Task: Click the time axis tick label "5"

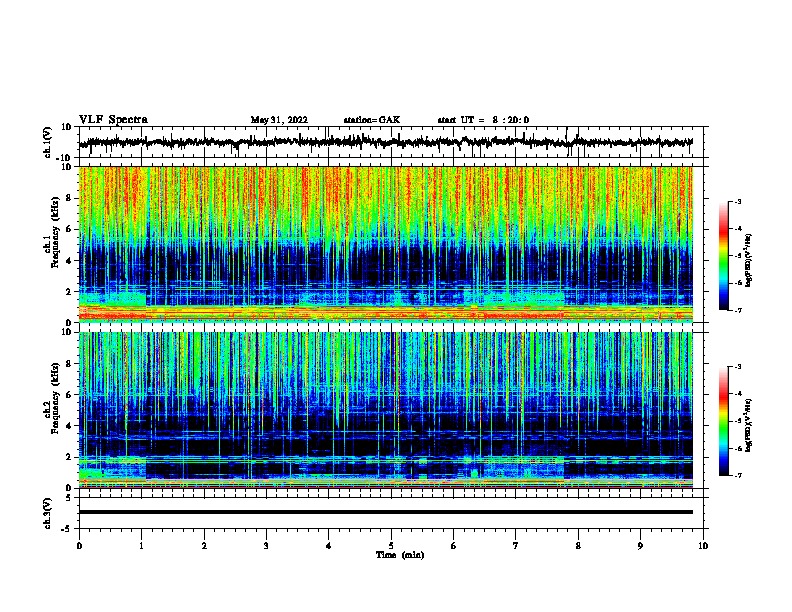Action: pyautogui.click(x=391, y=546)
